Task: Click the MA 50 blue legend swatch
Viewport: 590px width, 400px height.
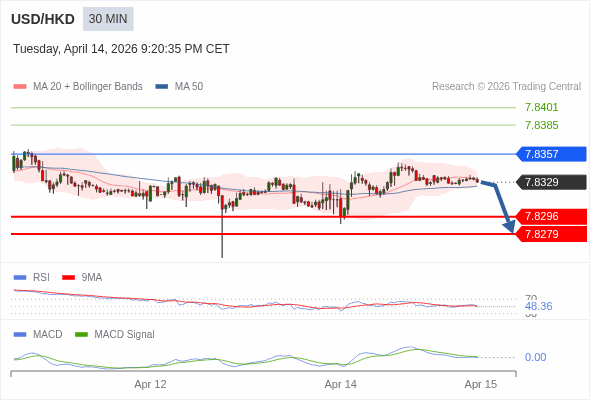Action: pyautogui.click(x=162, y=87)
